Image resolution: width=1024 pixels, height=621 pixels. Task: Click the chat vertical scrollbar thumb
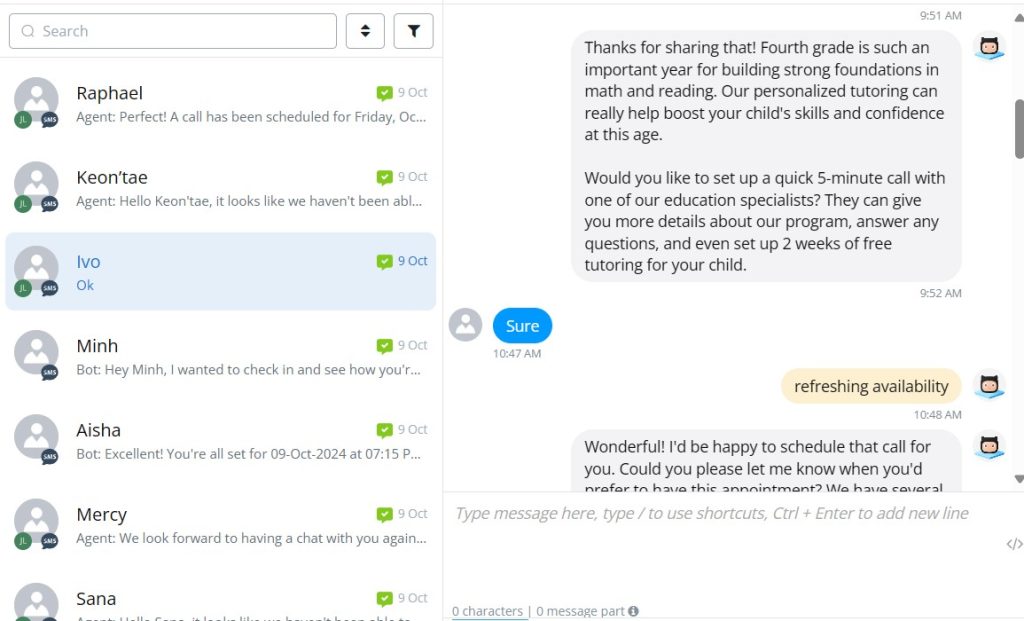[x=1019, y=128]
